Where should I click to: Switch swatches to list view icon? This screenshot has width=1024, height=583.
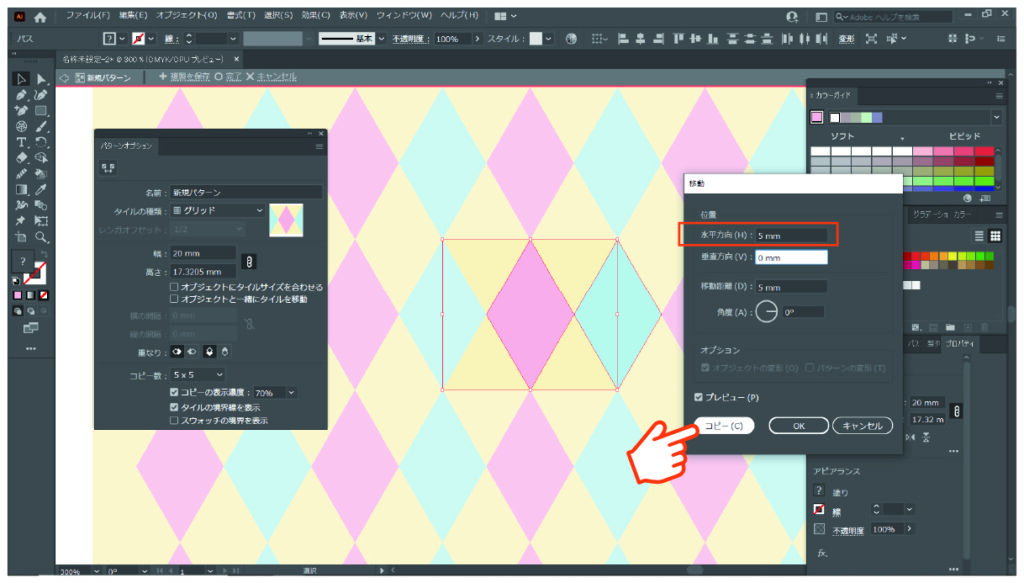pos(979,236)
